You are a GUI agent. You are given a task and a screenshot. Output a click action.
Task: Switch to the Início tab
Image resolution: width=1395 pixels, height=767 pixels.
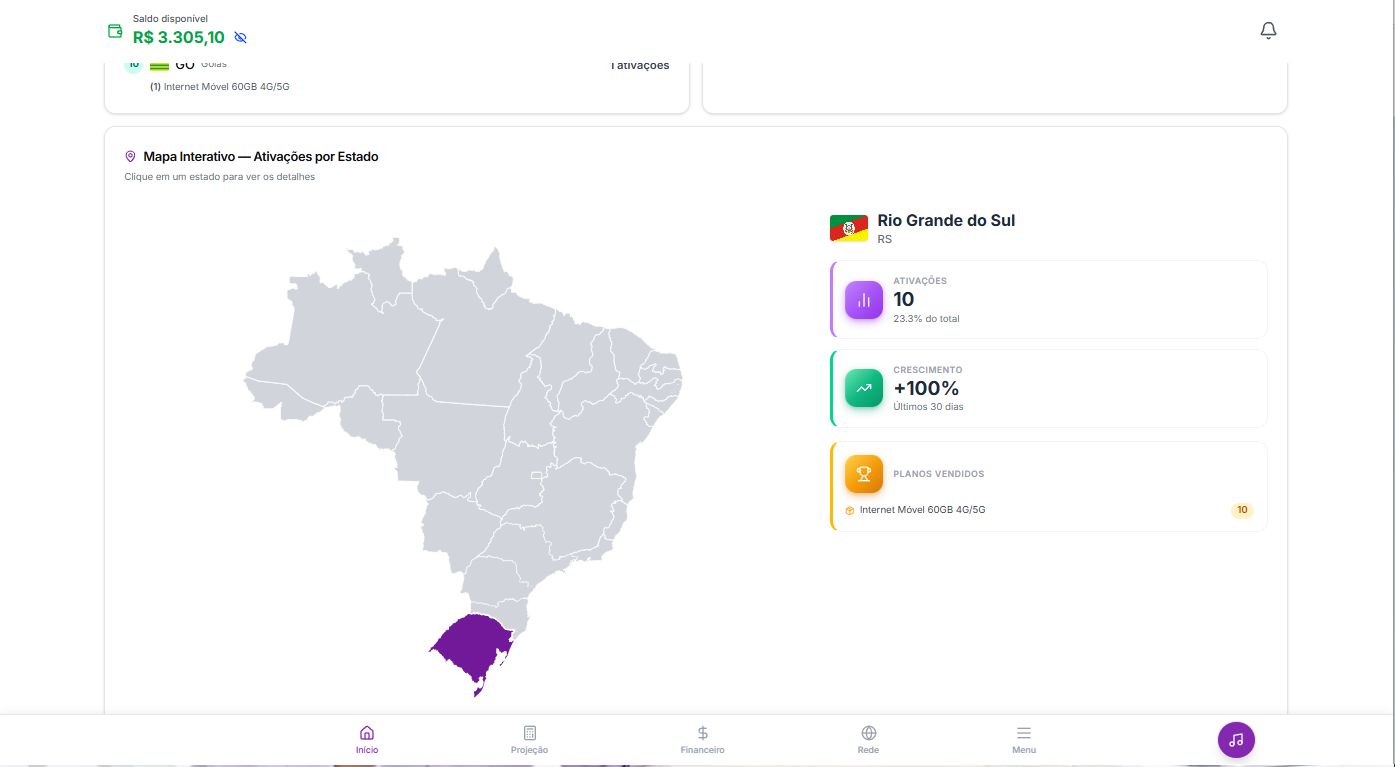pyautogui.click(x=367, y=740)
